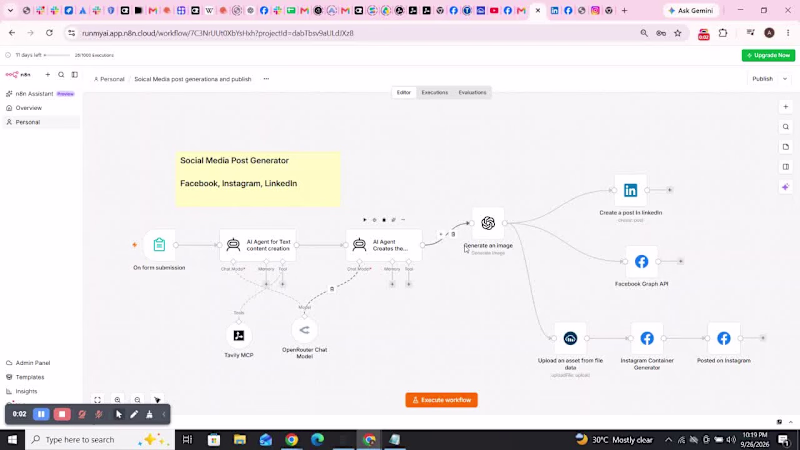
Task: Open Templates in sidebar
Action: (41, 377)
